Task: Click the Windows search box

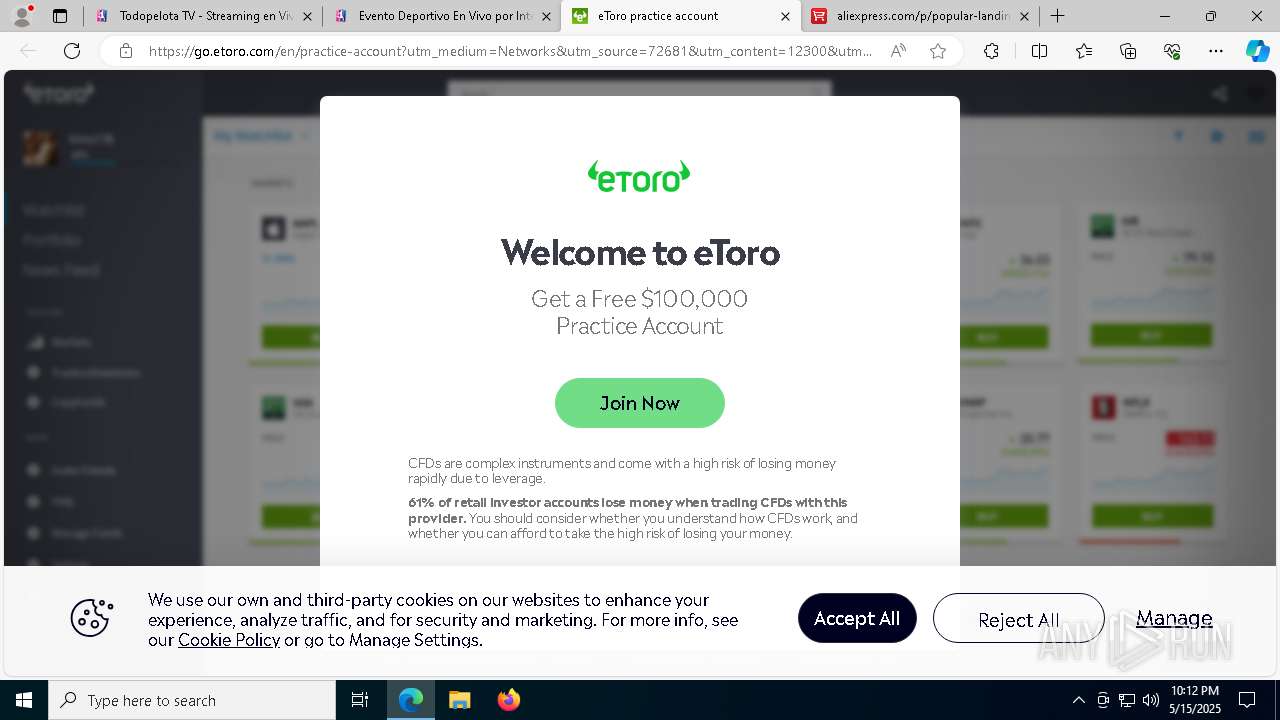Action: [192, 700]
